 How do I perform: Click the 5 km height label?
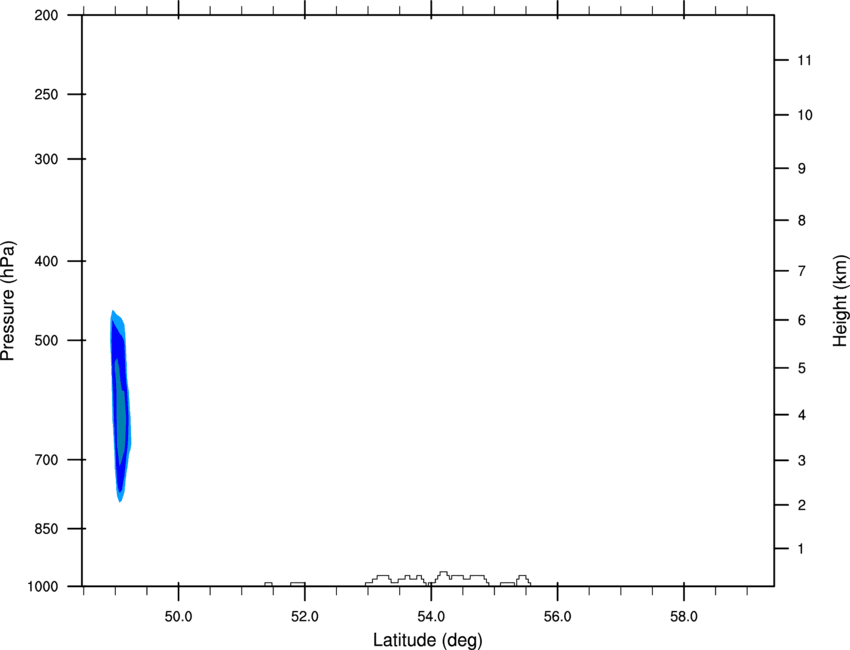802,368
